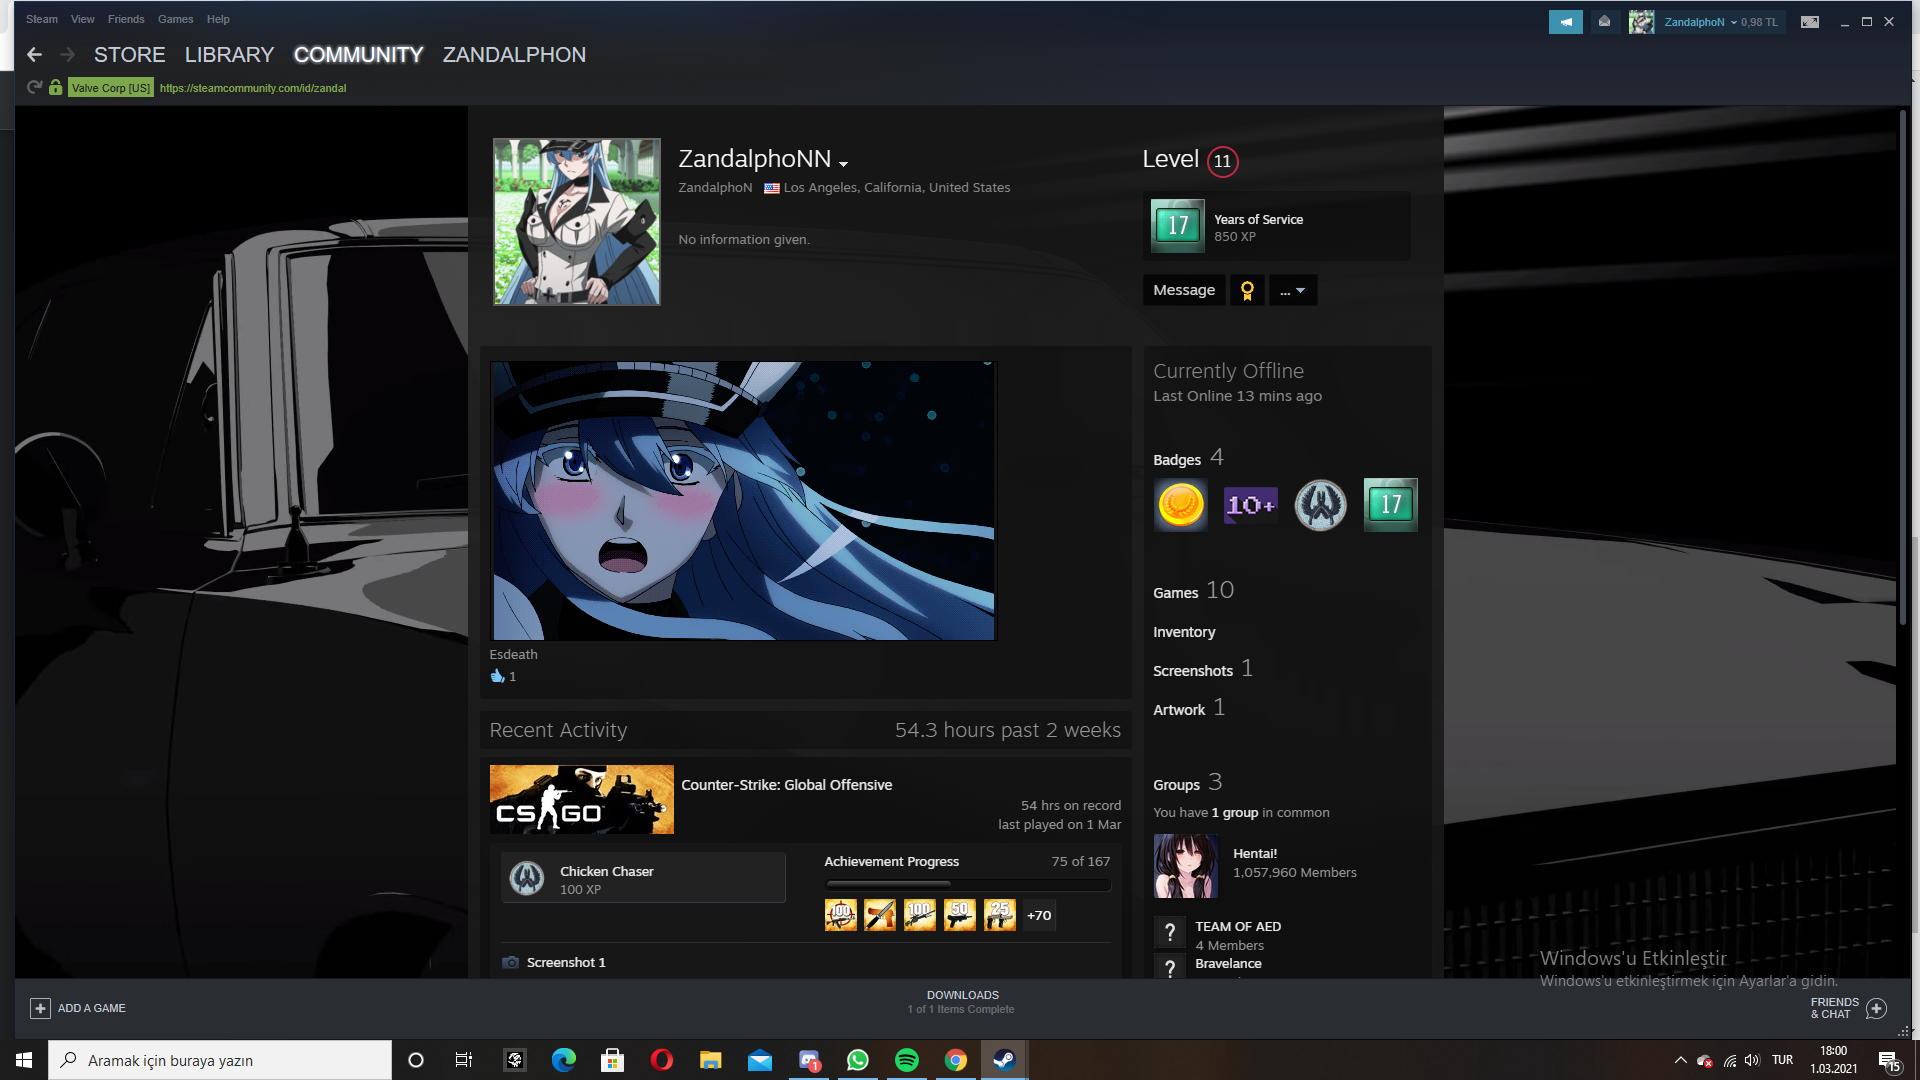Open the notifications inbox icon
The image size is (1920, 1080).
(x=1604, y=22)
